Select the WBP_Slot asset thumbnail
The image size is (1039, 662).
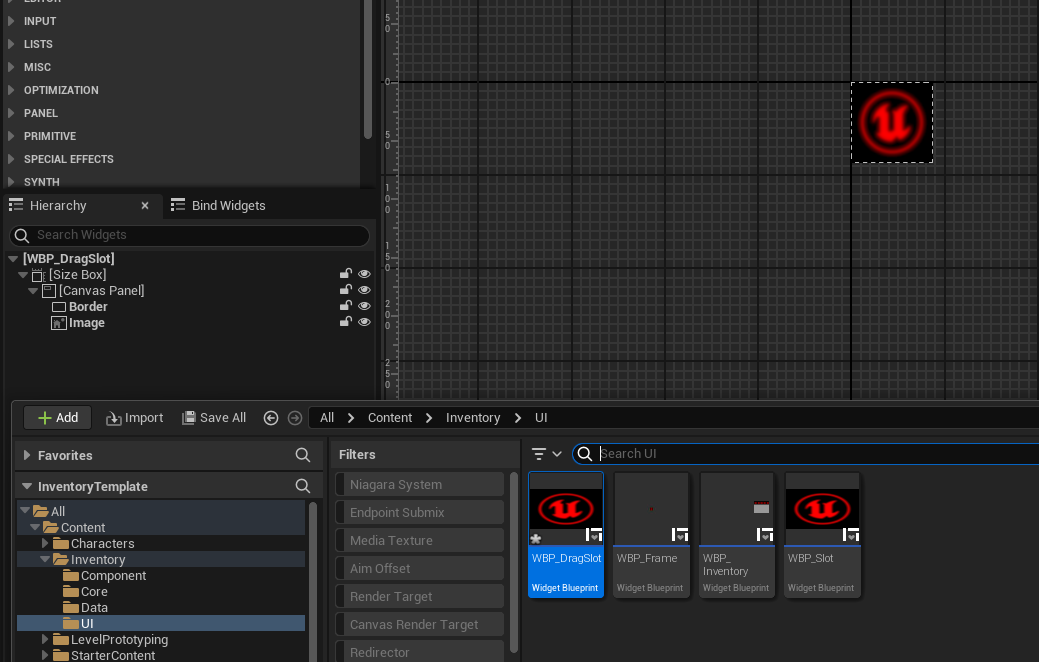tap(822, 535)
